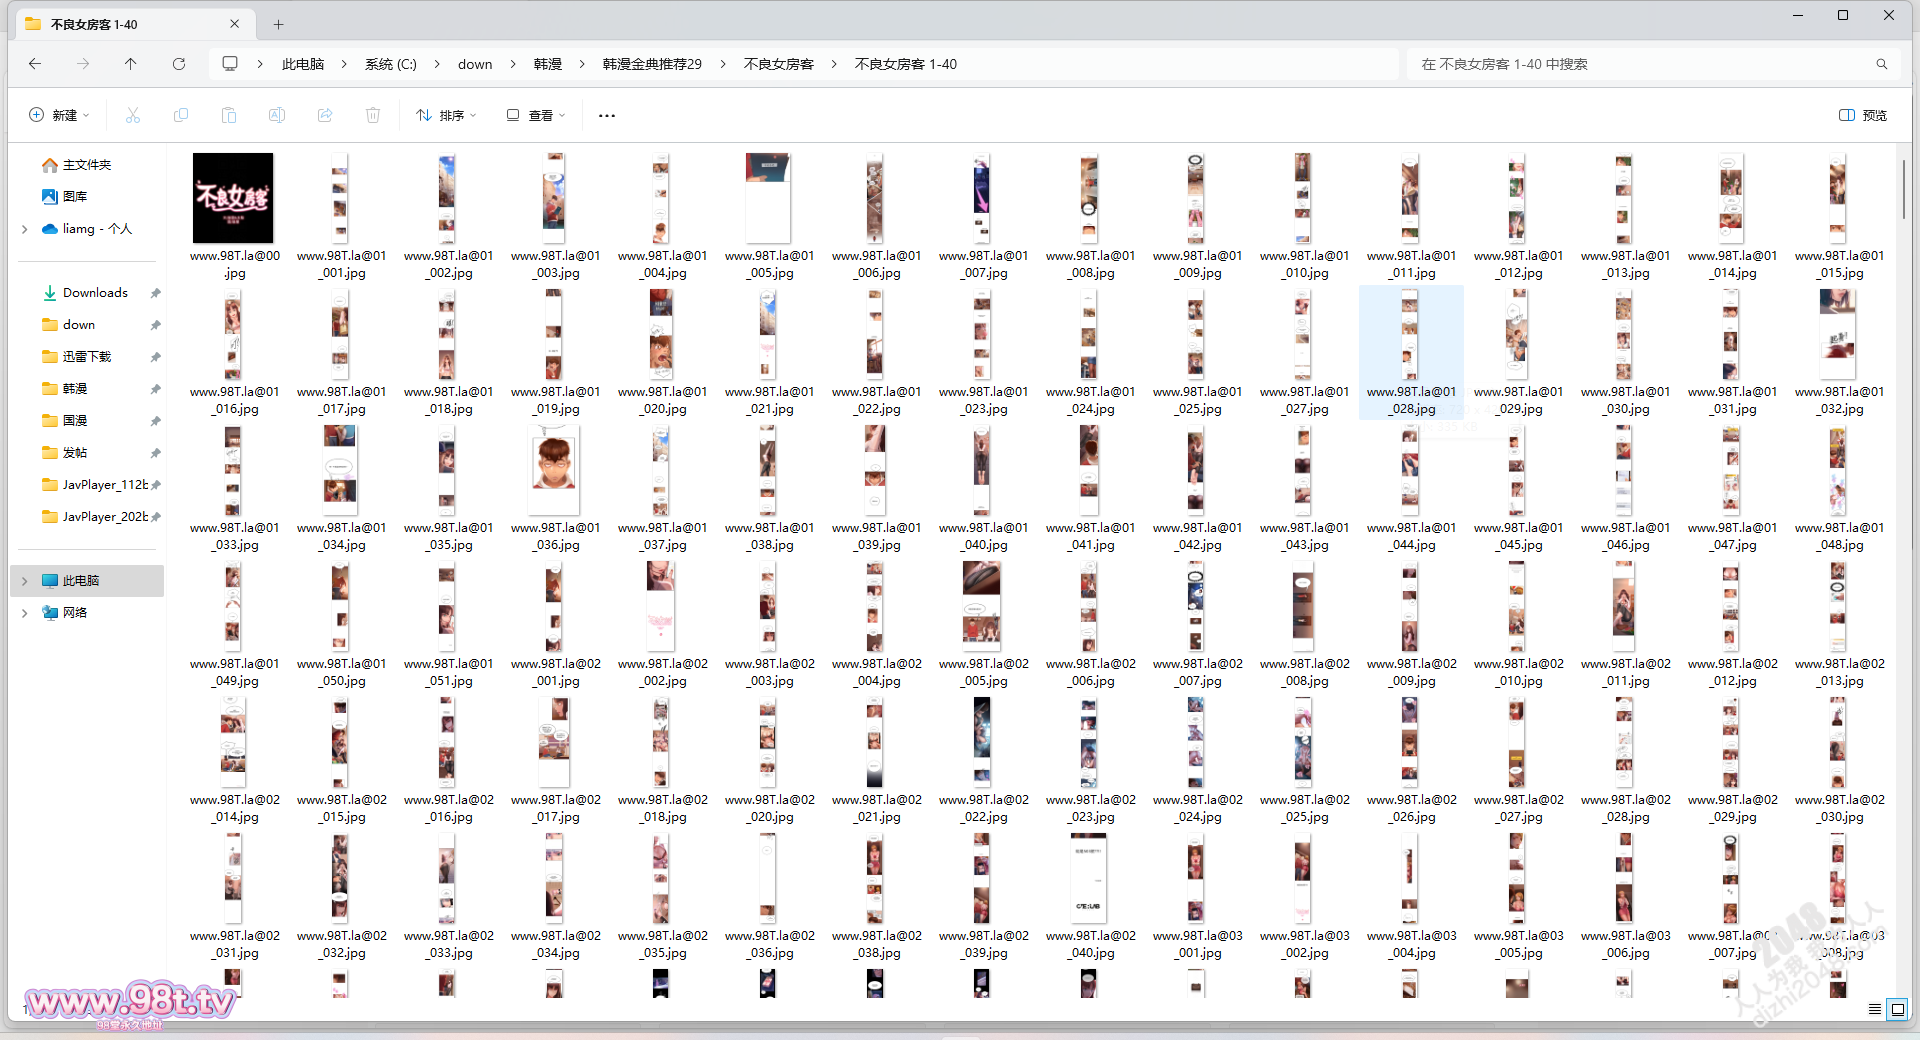The height and width of the screenshot is (1040, 1920).
Task: Open the 排序 sort dropdown
Action: coord(446,115)
